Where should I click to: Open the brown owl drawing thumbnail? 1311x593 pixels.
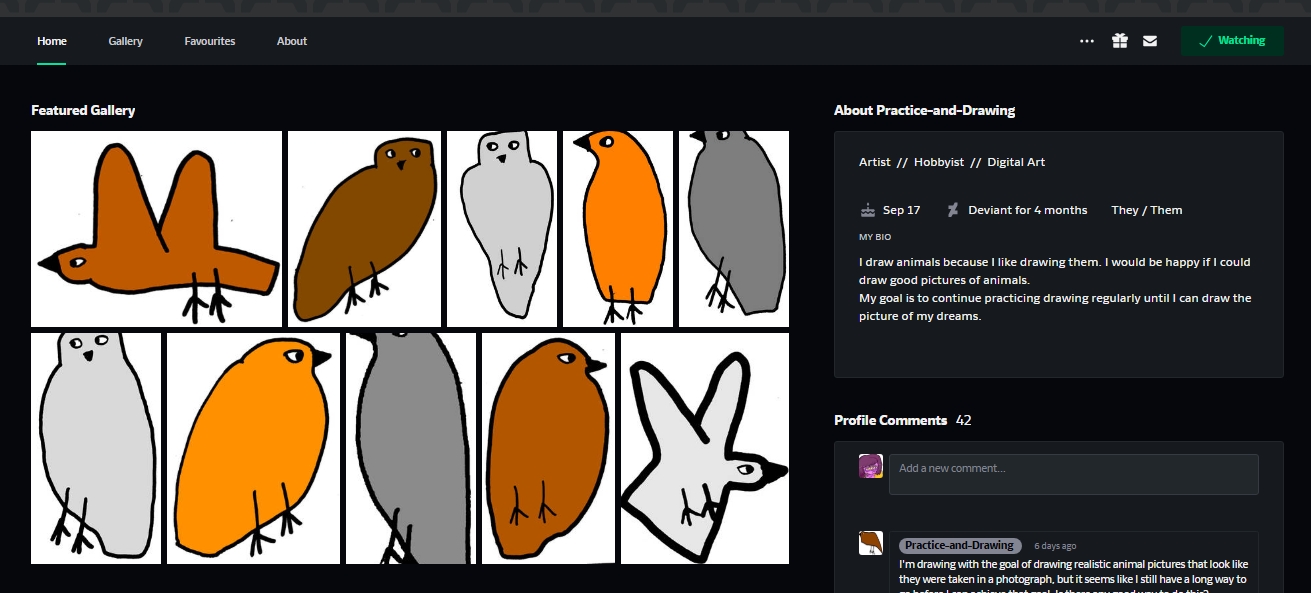[364, 229]
